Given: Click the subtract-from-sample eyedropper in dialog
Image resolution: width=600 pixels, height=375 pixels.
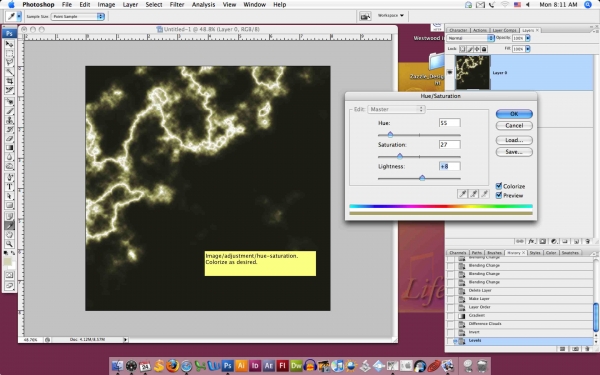Looking at the screenshot, I should (x=484, y=194).
